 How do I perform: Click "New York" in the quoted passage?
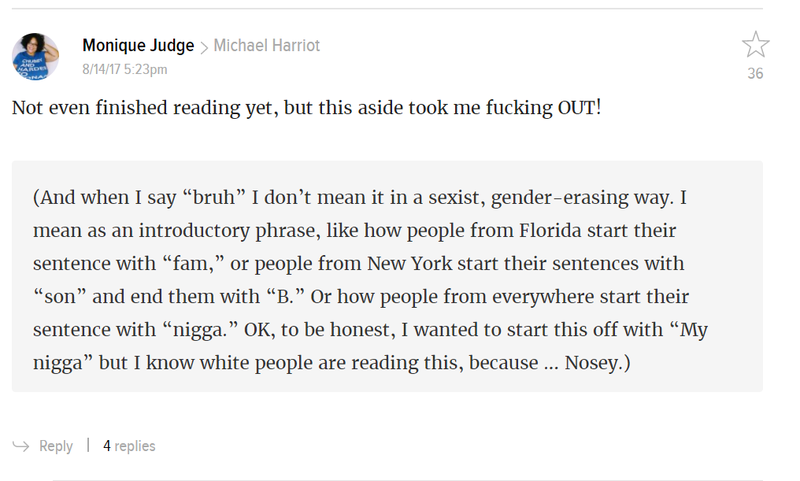coord(409,264)
